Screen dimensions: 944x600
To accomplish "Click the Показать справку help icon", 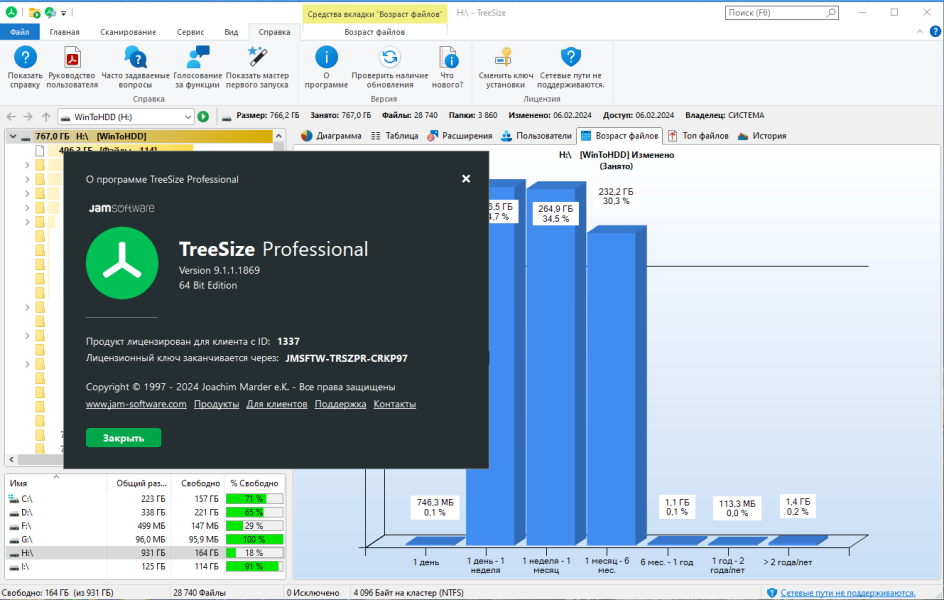I will coord(25,58).
